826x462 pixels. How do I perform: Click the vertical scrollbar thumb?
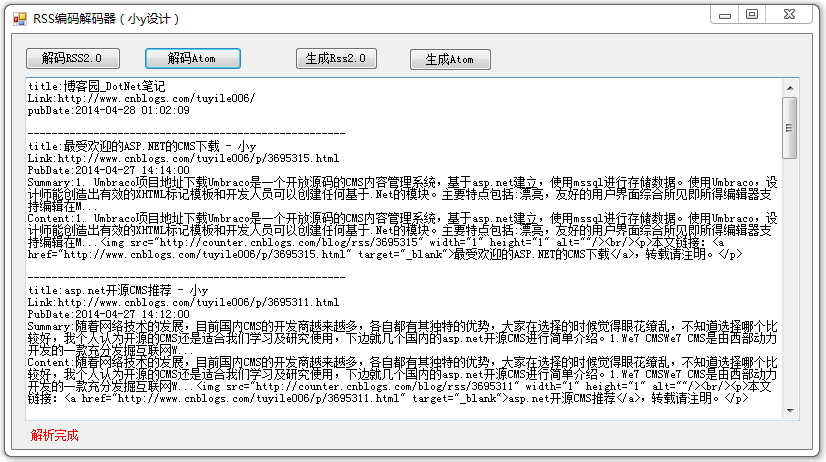coord(790,128)
